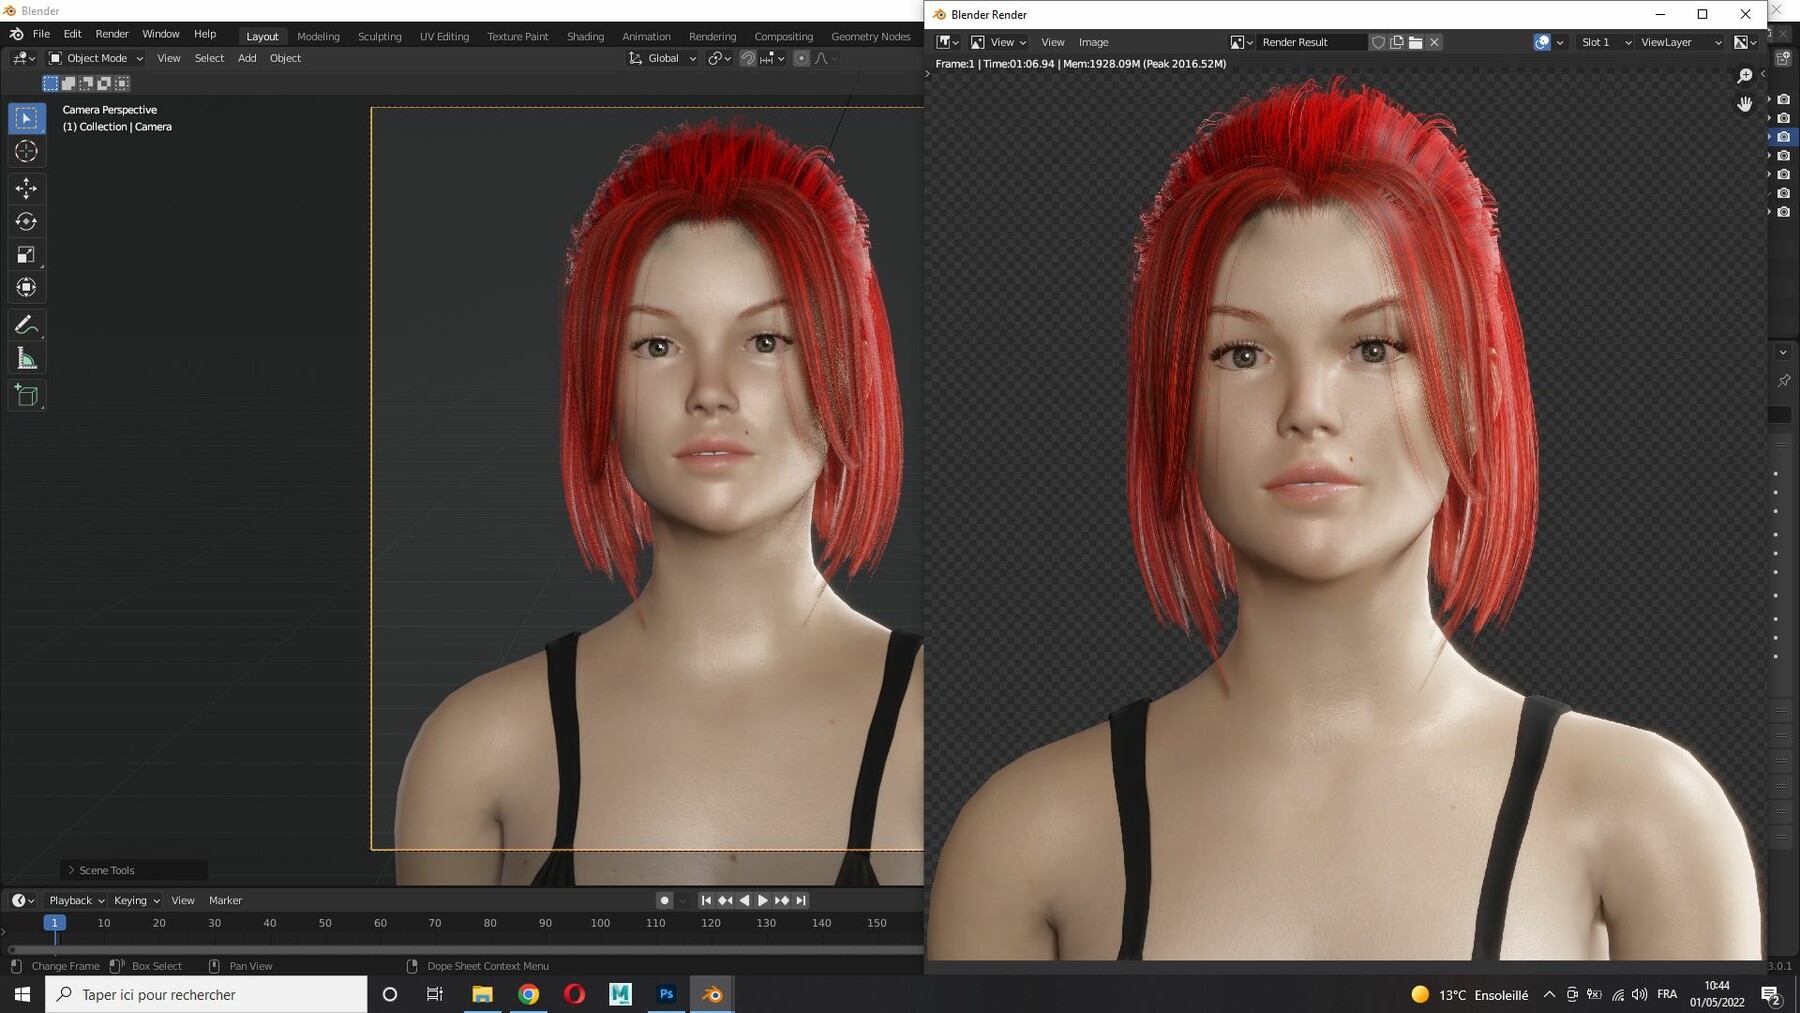The width and height of the screenshot is (1800, 1013).
Task: Select the Add Cube tool
Action: tap(27, 396)
